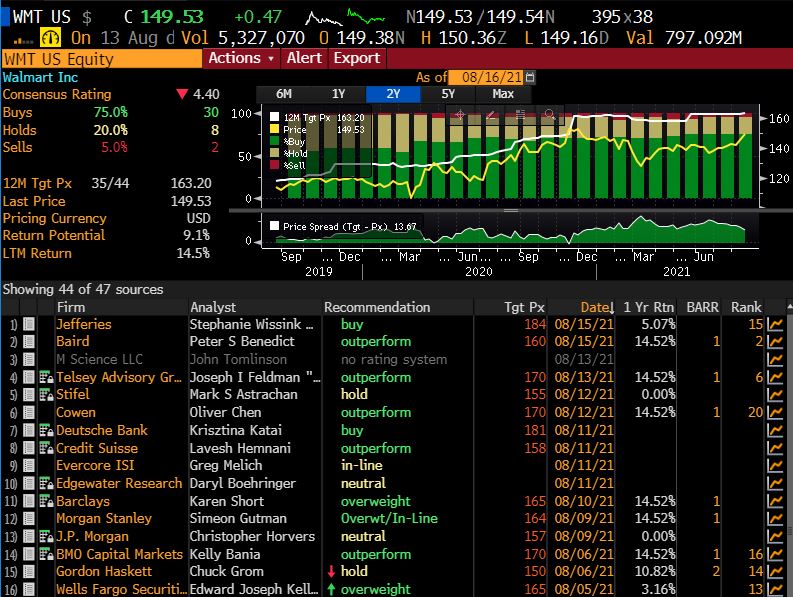Activate the magnifier zoom tool on the chart

pos(550,115)
